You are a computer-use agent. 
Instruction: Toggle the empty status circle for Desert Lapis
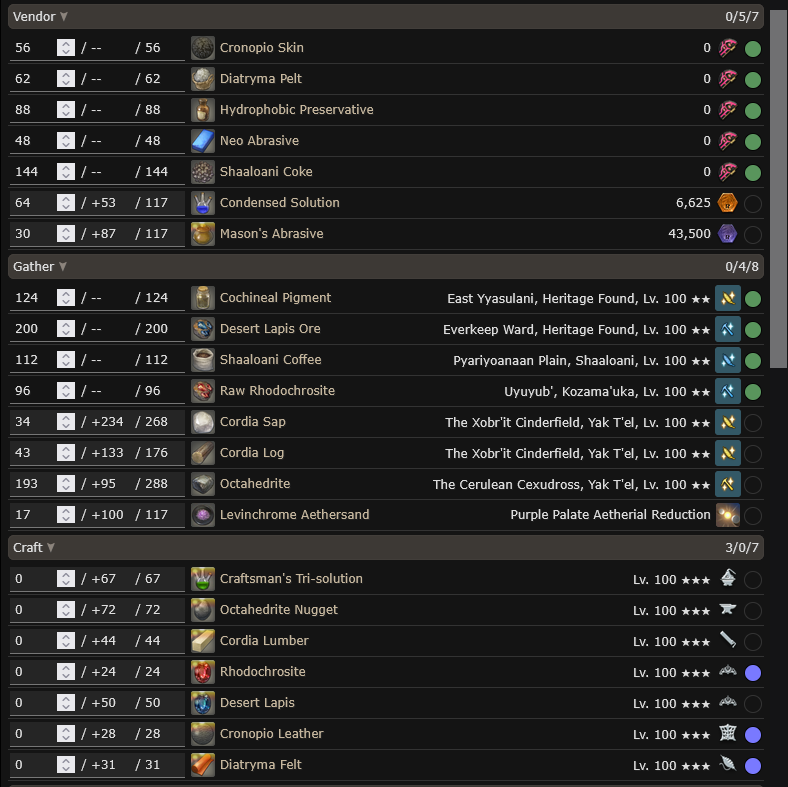coord(752,704)
